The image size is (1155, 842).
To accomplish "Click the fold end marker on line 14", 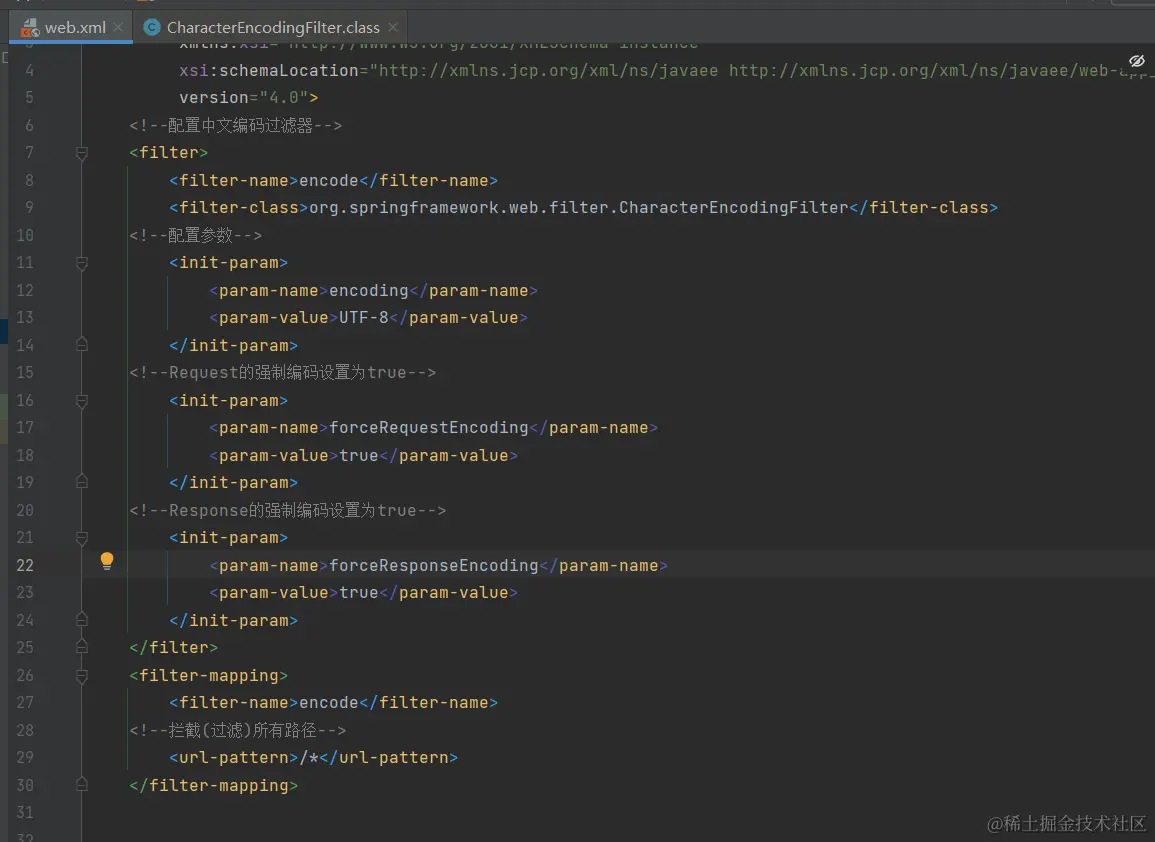I will pyautogui.click(x=82, y=344).
